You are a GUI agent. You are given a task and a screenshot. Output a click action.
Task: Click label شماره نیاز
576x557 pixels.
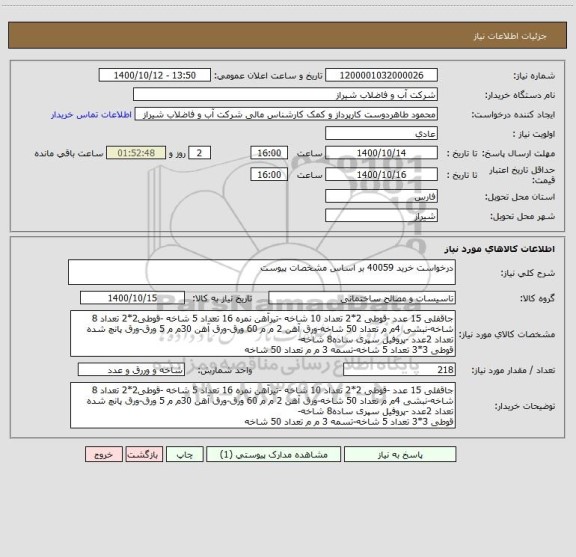tap(534, 76)
